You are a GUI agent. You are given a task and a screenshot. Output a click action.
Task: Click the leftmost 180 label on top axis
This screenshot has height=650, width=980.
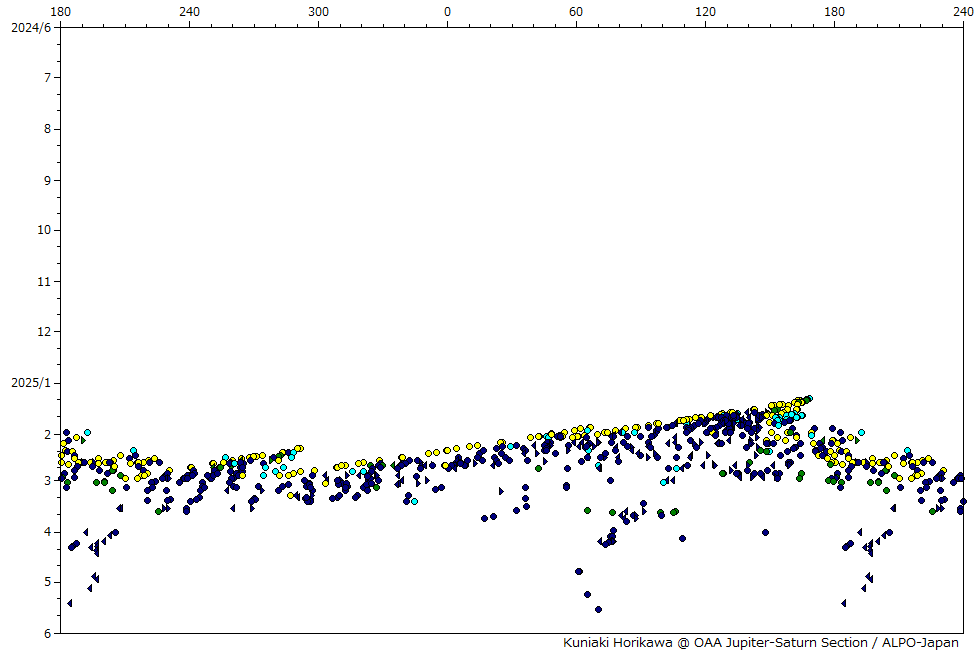pyautogui.click(x=60, y=11)
